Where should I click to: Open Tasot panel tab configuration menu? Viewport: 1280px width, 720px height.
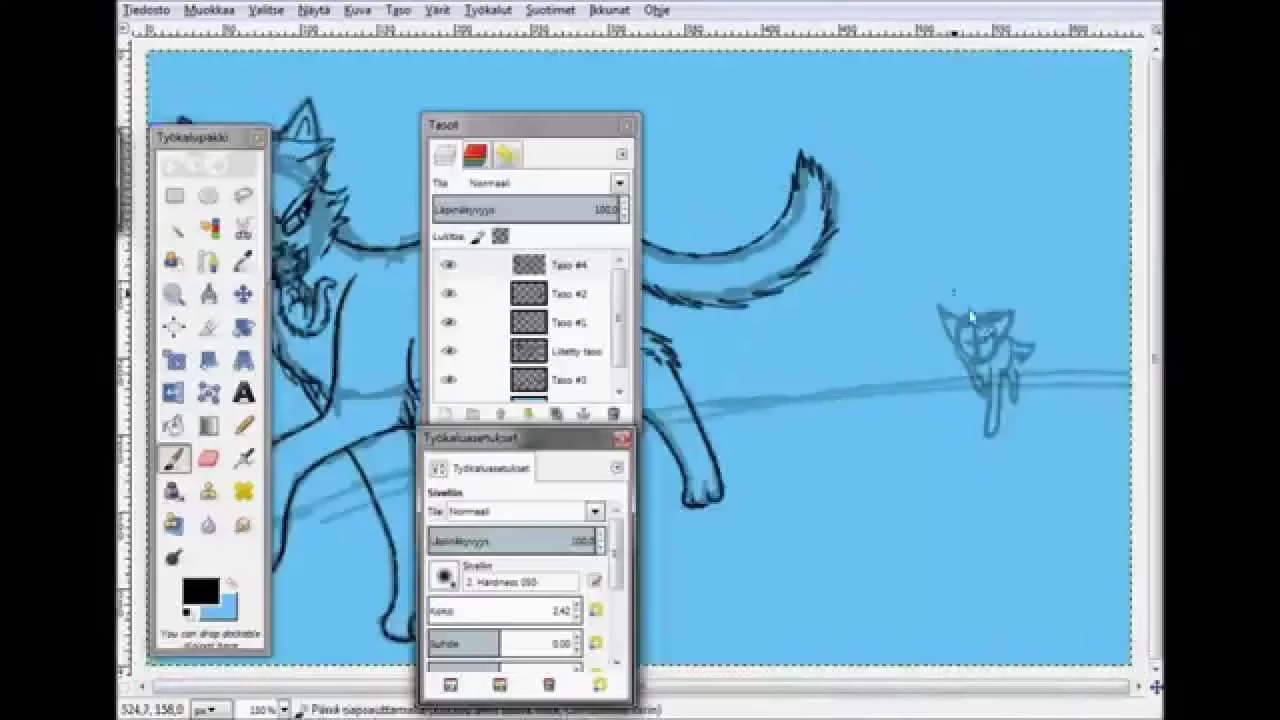(x=622, y=154)
